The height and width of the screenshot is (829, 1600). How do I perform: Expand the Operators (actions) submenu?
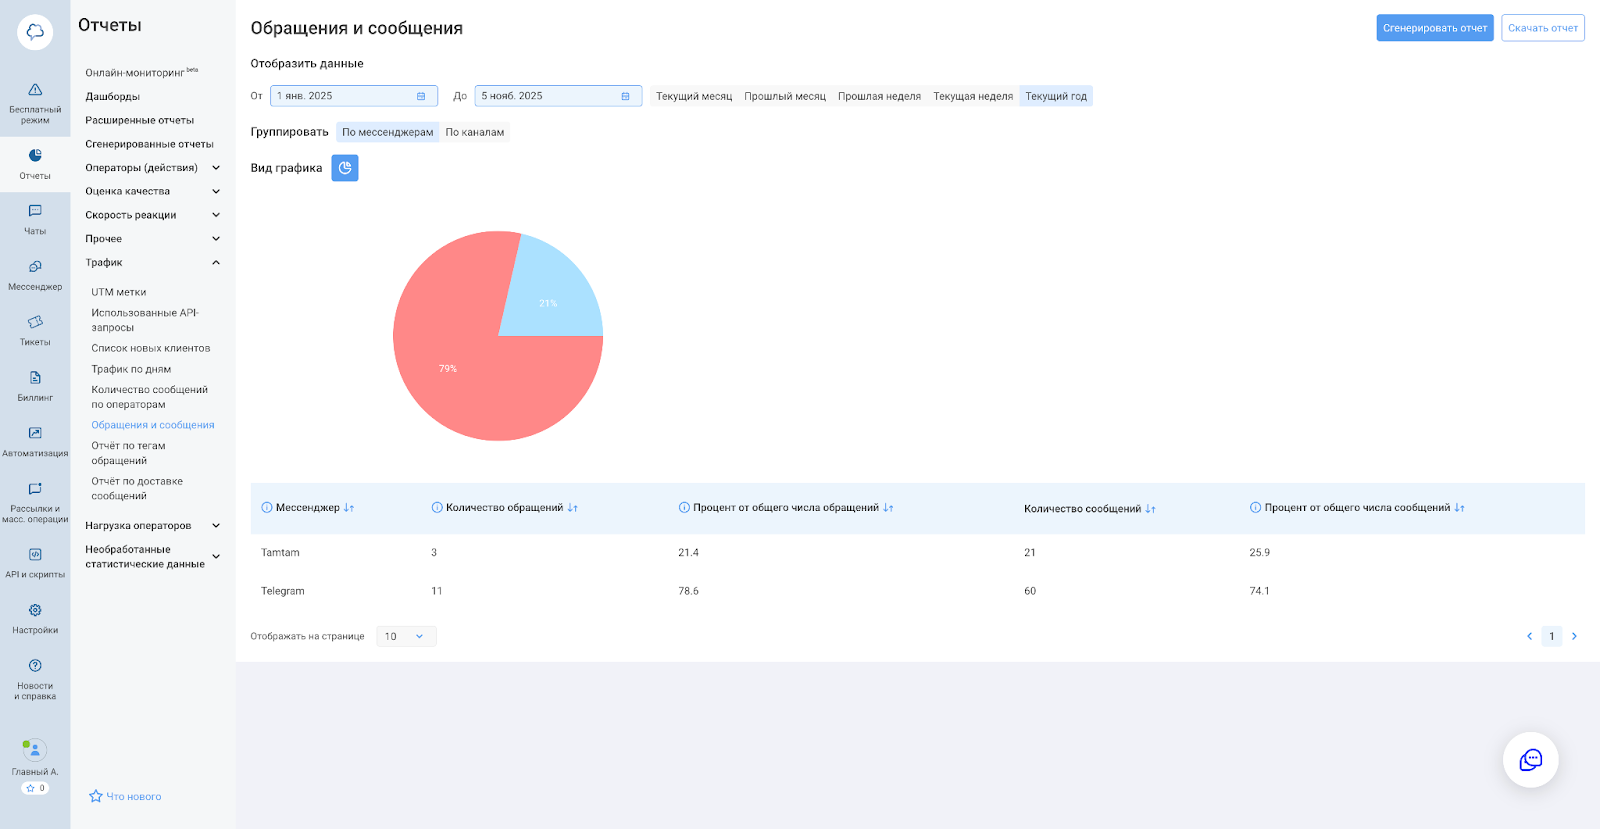216,168
